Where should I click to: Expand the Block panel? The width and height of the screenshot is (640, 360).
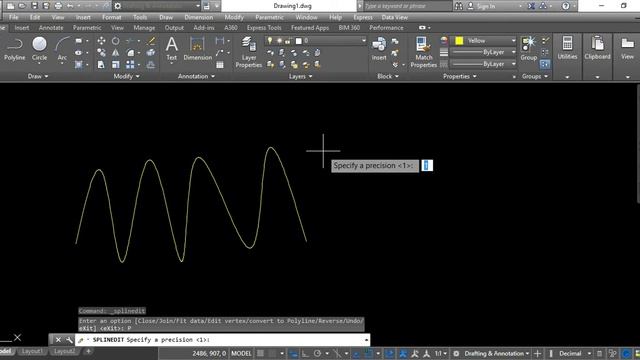pos(388,76)
